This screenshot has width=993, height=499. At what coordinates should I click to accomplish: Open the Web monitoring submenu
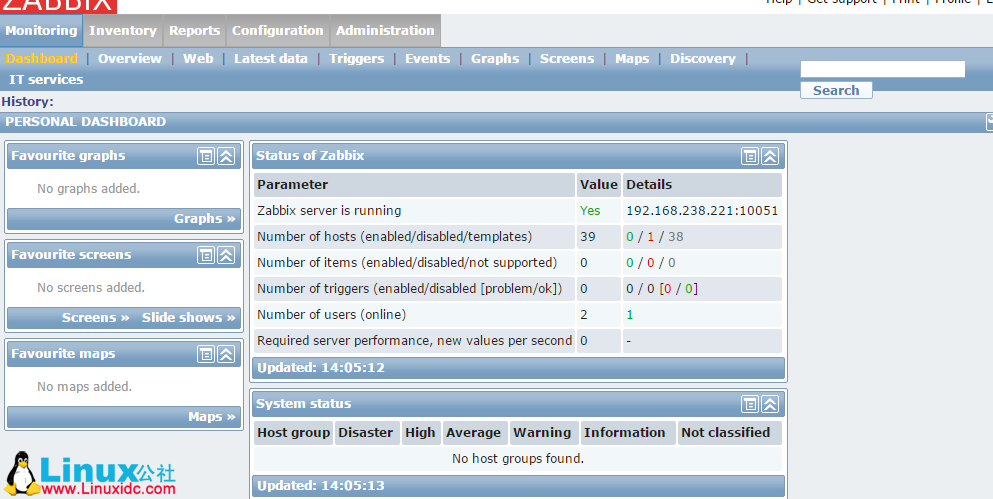(x=198, y=58)
